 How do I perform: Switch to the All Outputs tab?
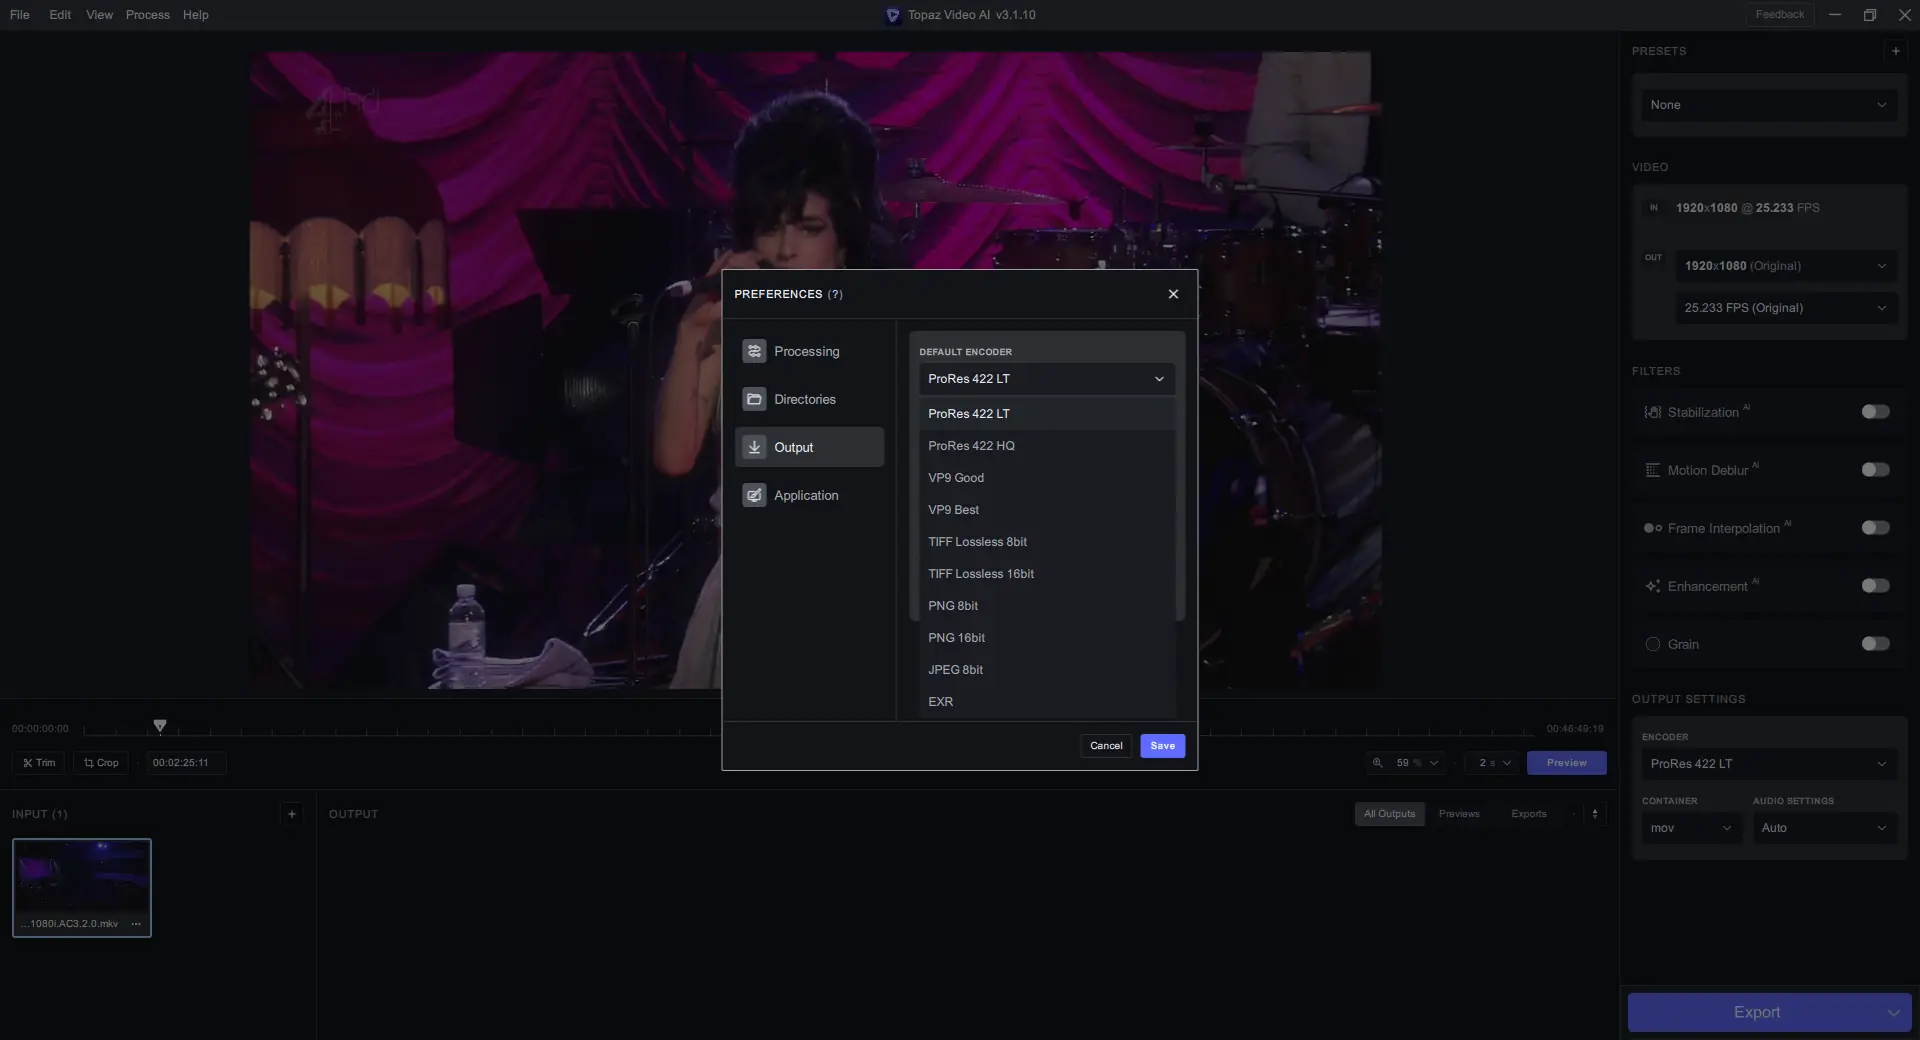tap(1390, 814)
